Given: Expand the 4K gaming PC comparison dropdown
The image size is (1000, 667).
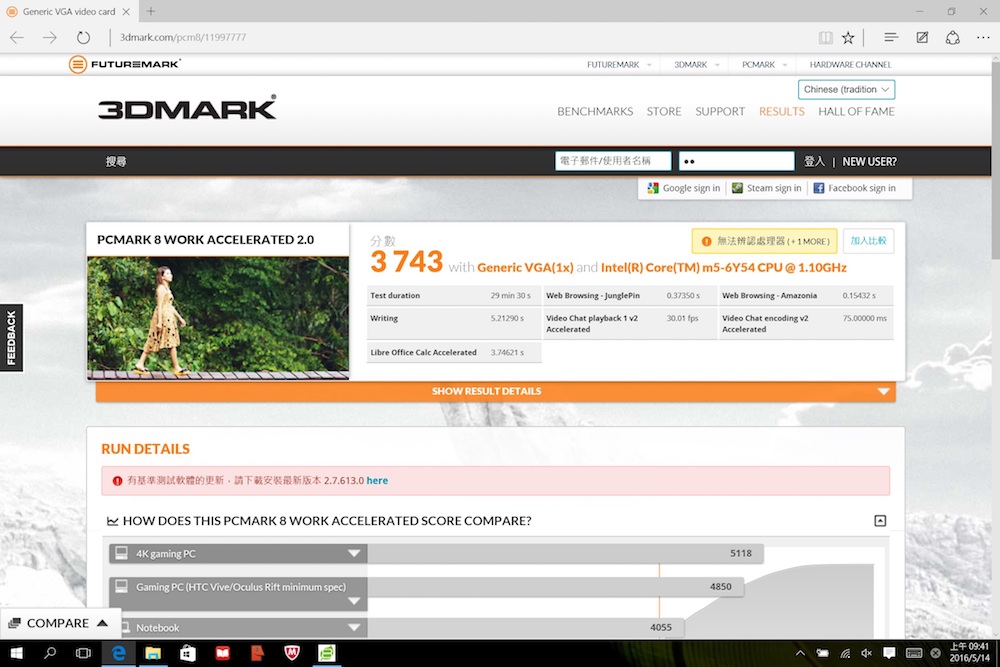Looking at the screenshot, I should point(354,553).
